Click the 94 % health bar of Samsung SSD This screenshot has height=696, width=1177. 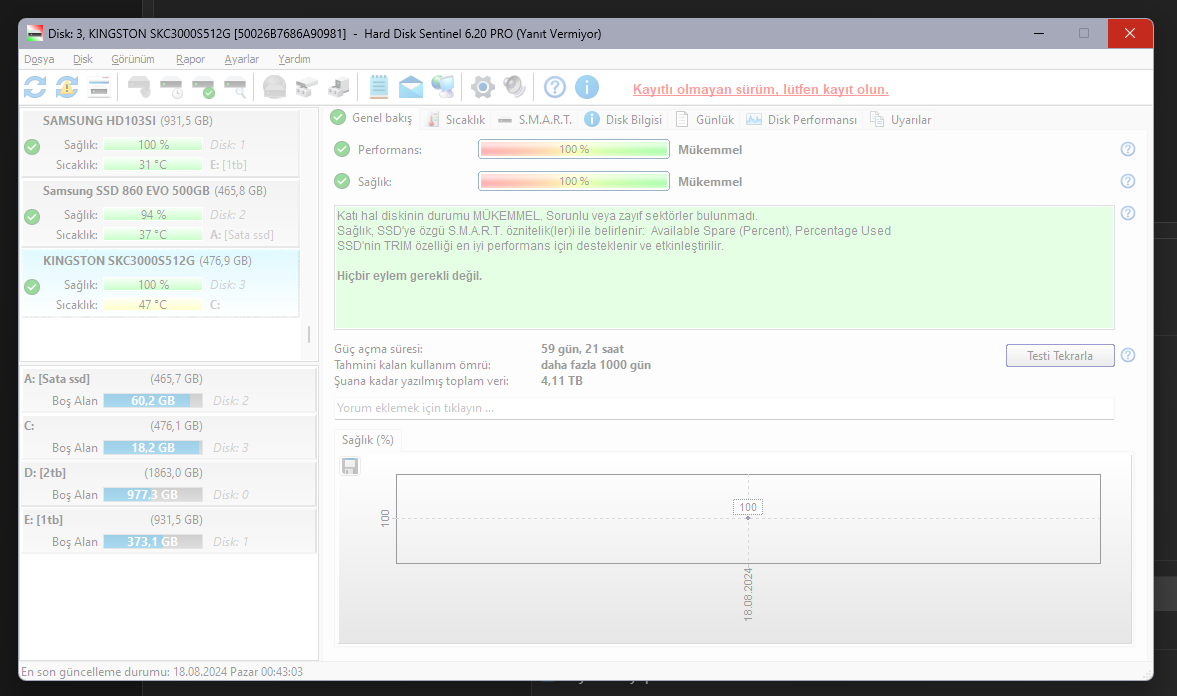click(x=153, y=215)
